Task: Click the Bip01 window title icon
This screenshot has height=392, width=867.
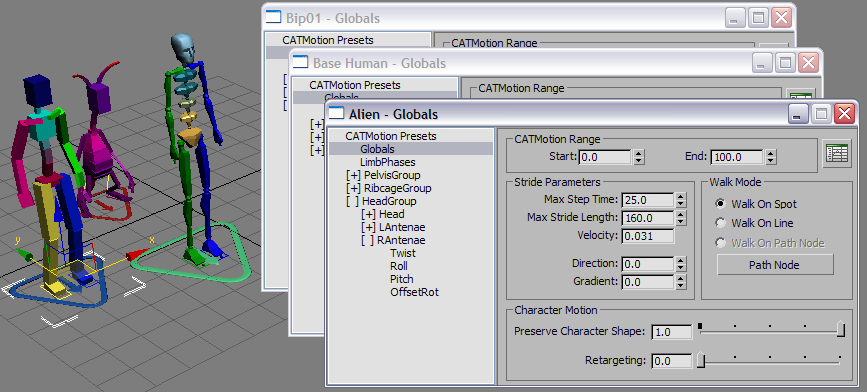Action: (274, 18)
